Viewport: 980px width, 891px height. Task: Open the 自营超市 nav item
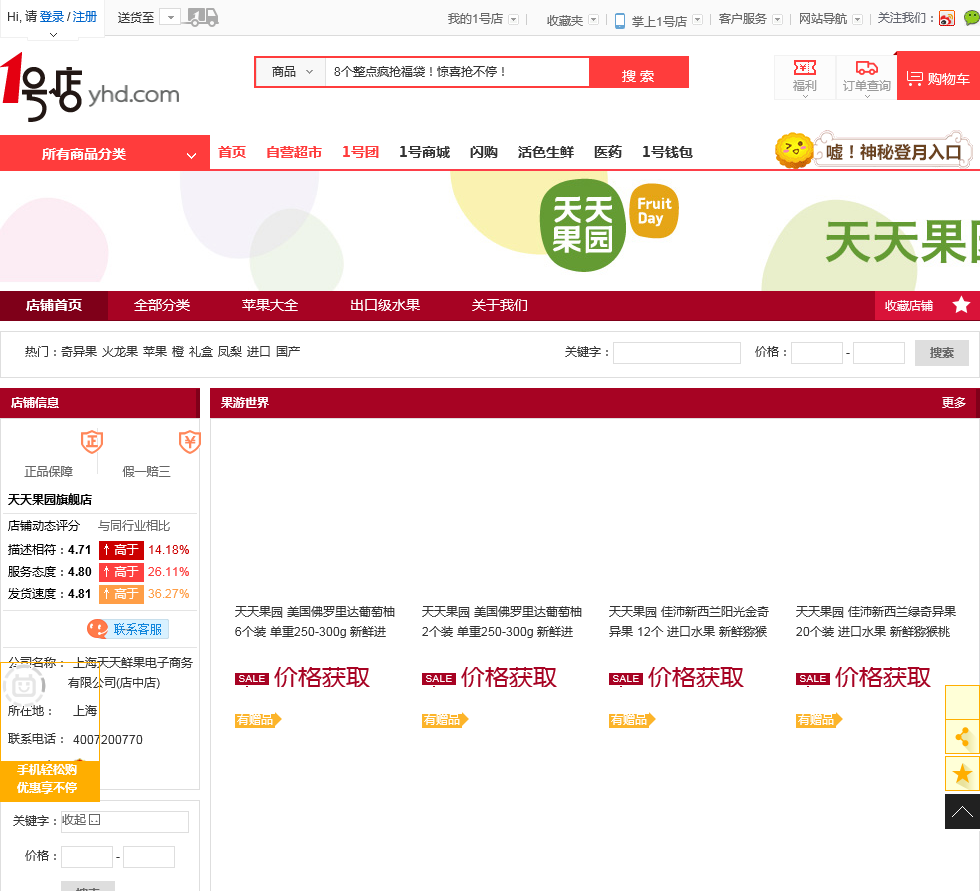(294, 152)
